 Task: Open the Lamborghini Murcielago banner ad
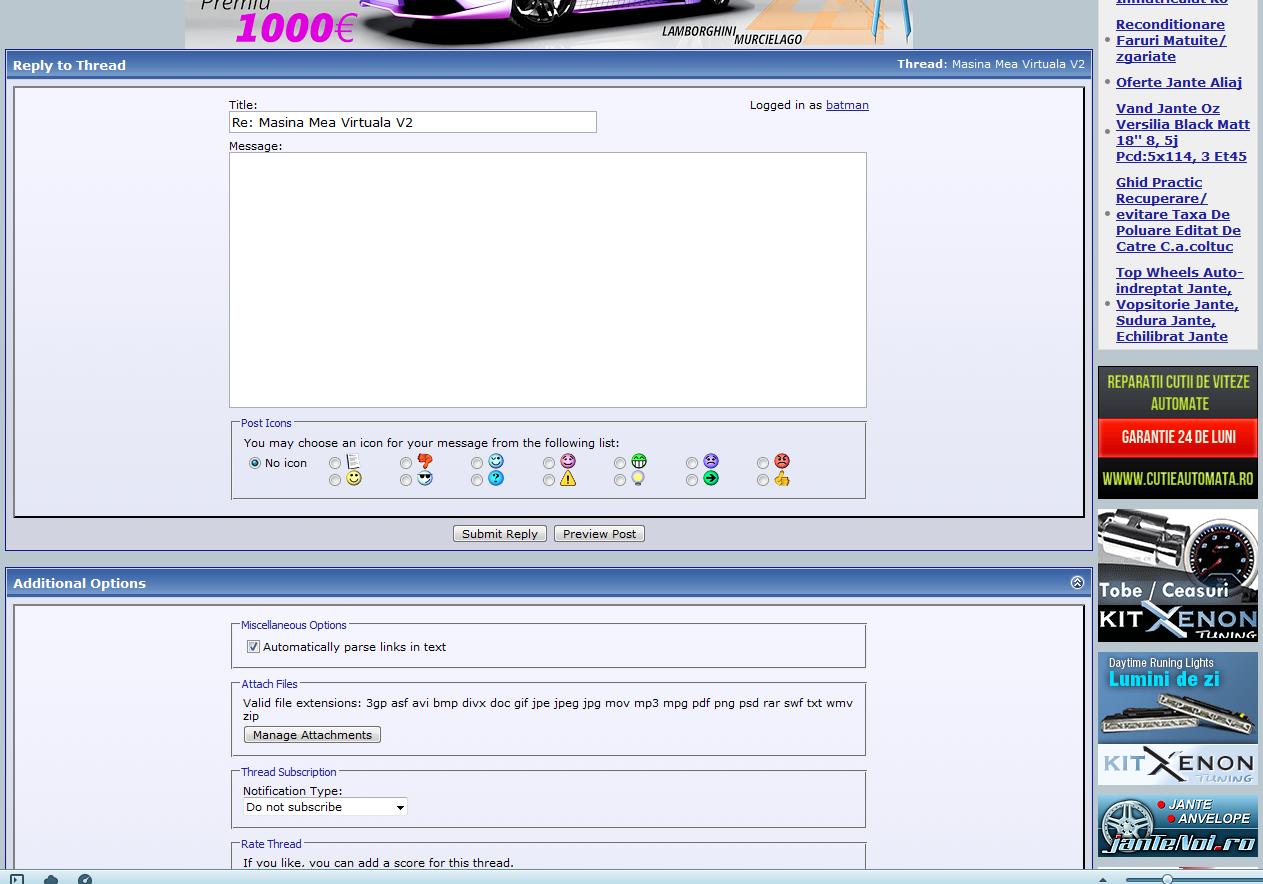tap(549, 24)
